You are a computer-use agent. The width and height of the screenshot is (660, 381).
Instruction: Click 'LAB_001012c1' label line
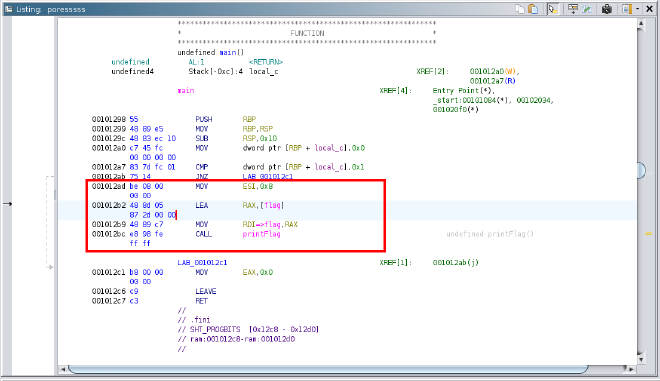[202, 263]
